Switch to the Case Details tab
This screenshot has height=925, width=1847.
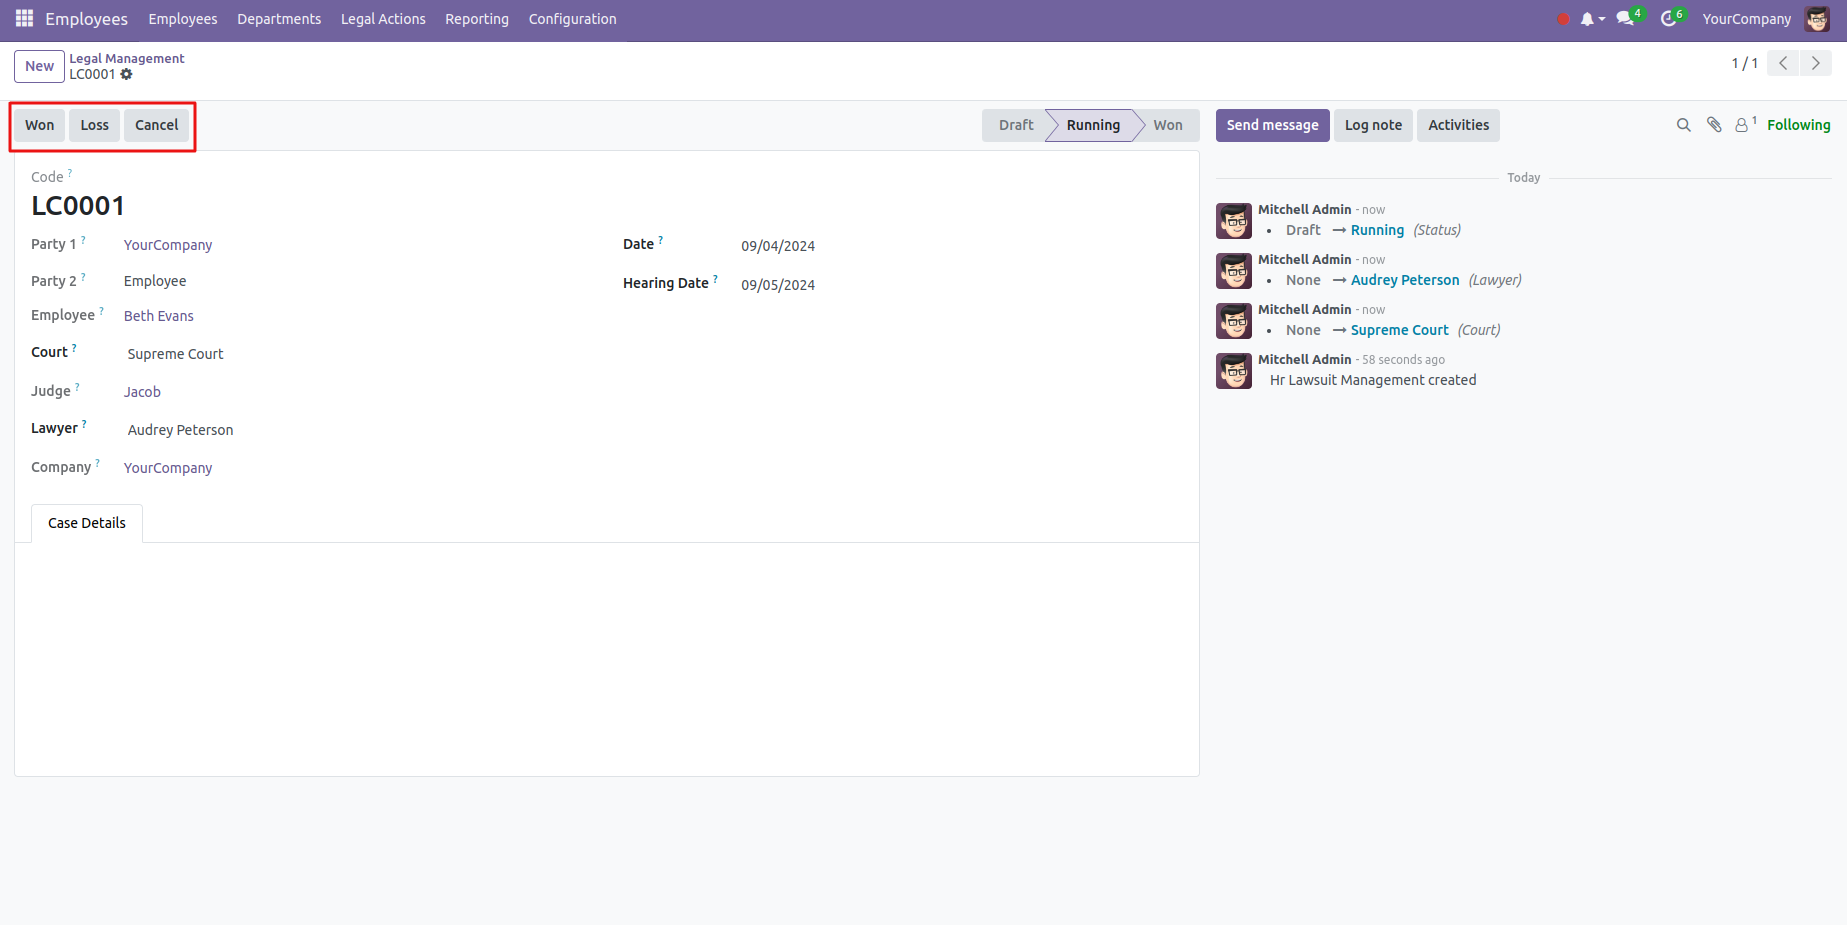coord(87,523)
